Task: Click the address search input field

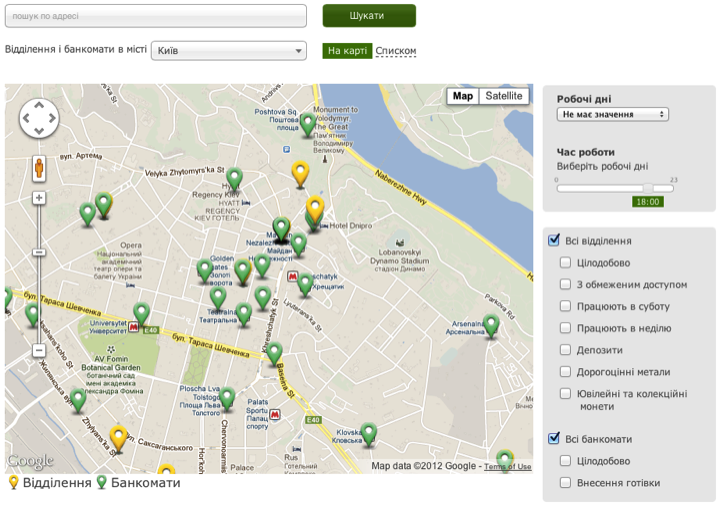Action: tap(155, 16)
